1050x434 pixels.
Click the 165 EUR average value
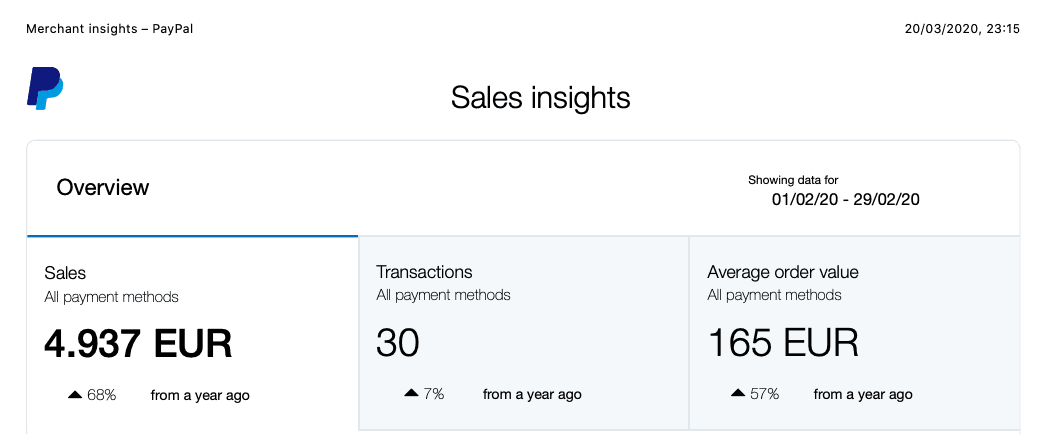coord(783,344)
